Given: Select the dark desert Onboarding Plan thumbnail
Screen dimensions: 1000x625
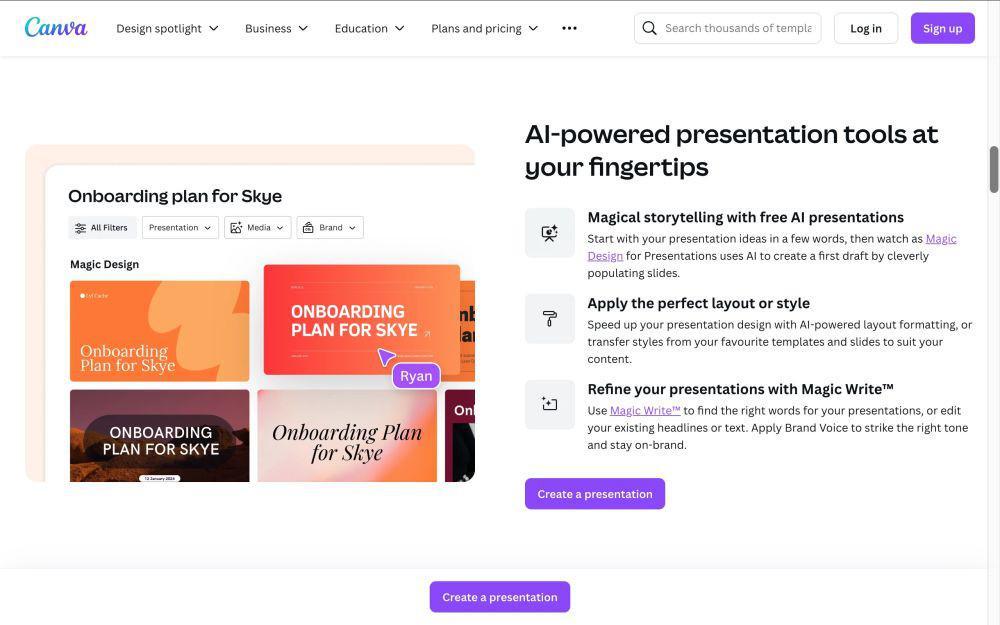Looking at the screenshot, I should pyautogui.click(x=159, y=436).
